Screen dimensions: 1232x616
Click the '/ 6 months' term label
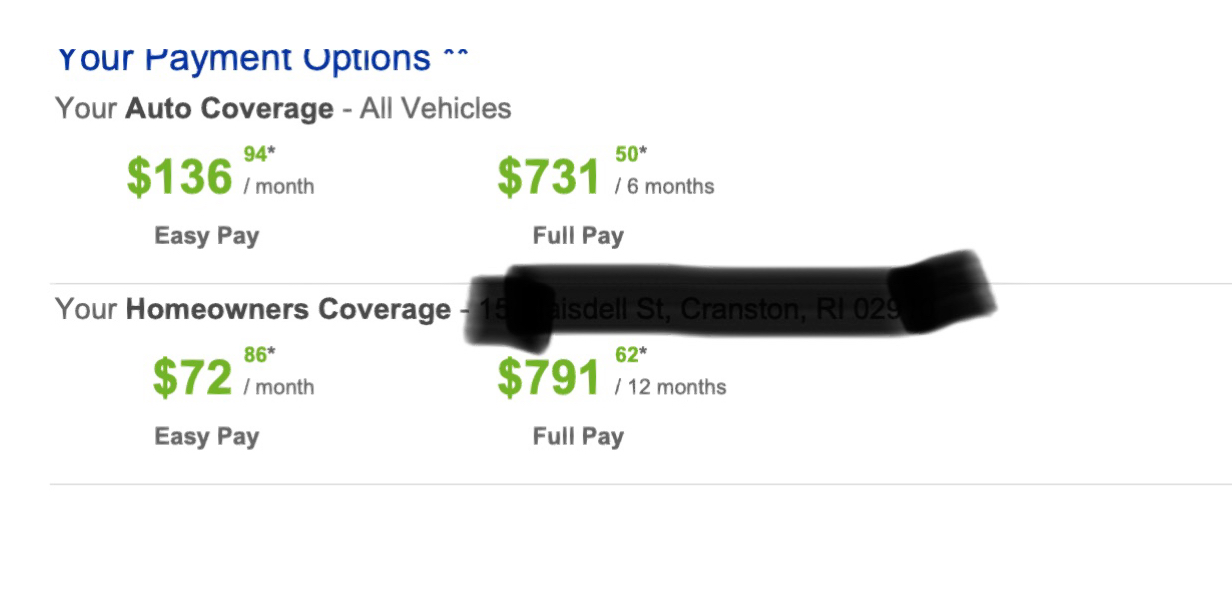(665, 186)
